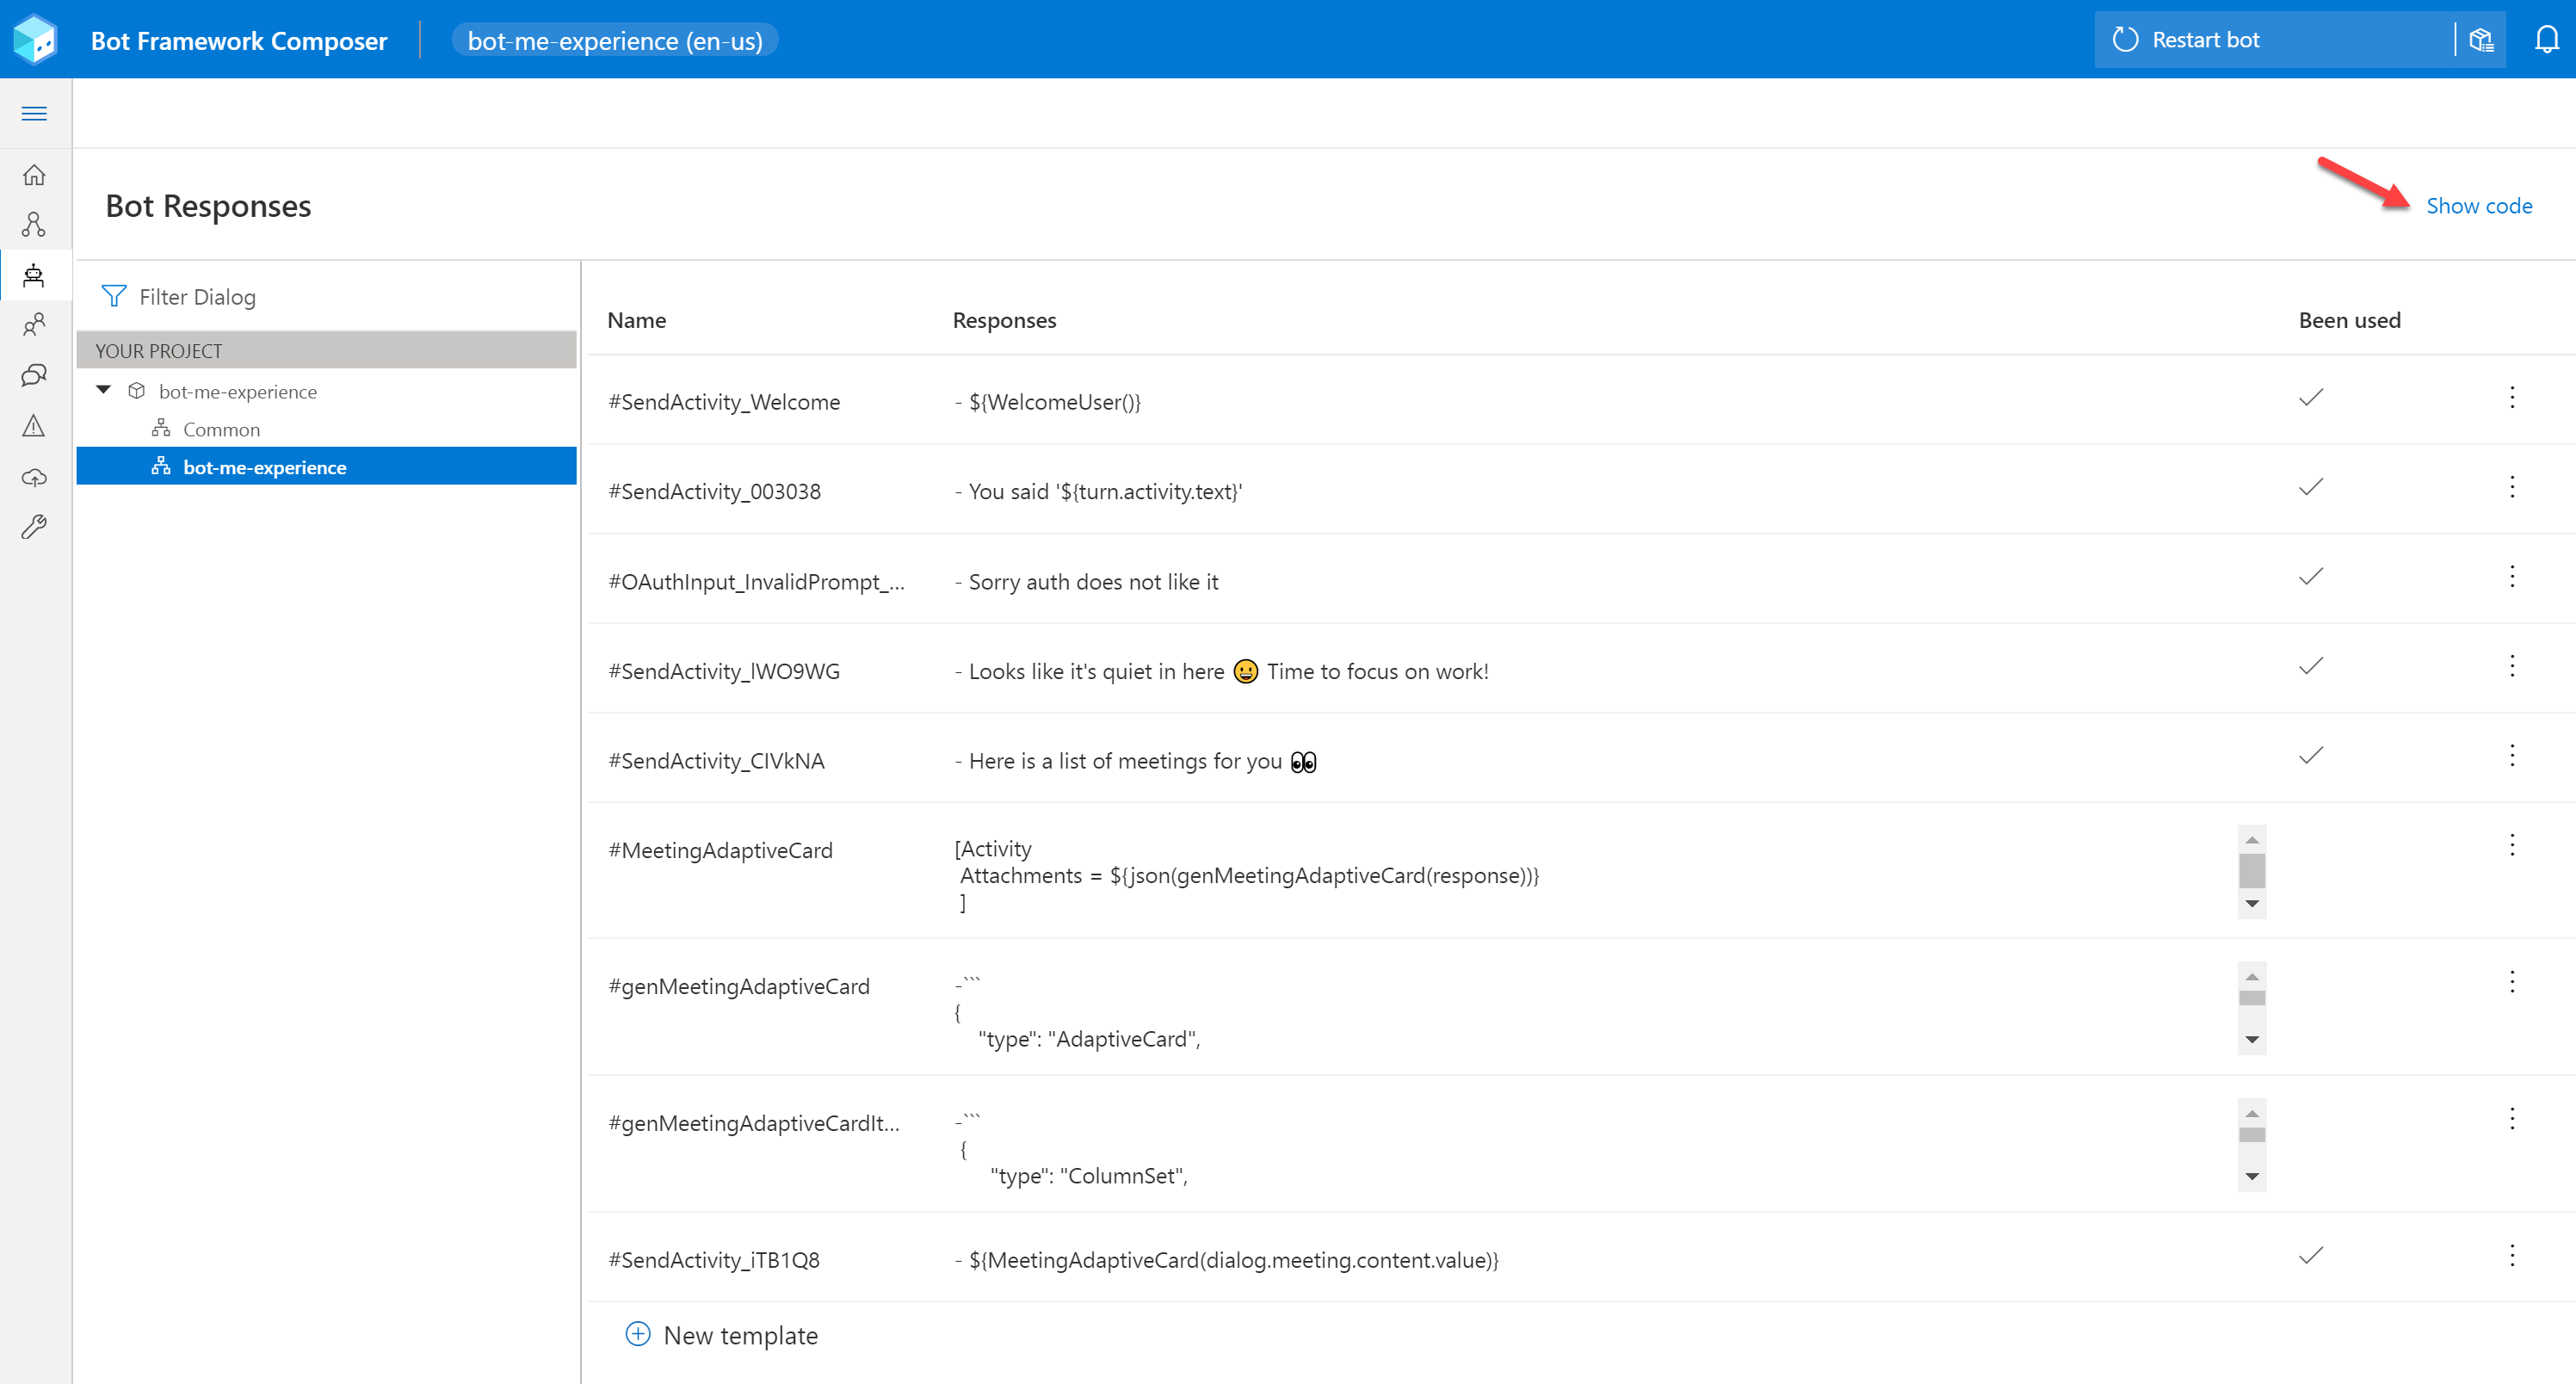Open more options for SendActivity_Welcome row

click(x=2512, y=397)
